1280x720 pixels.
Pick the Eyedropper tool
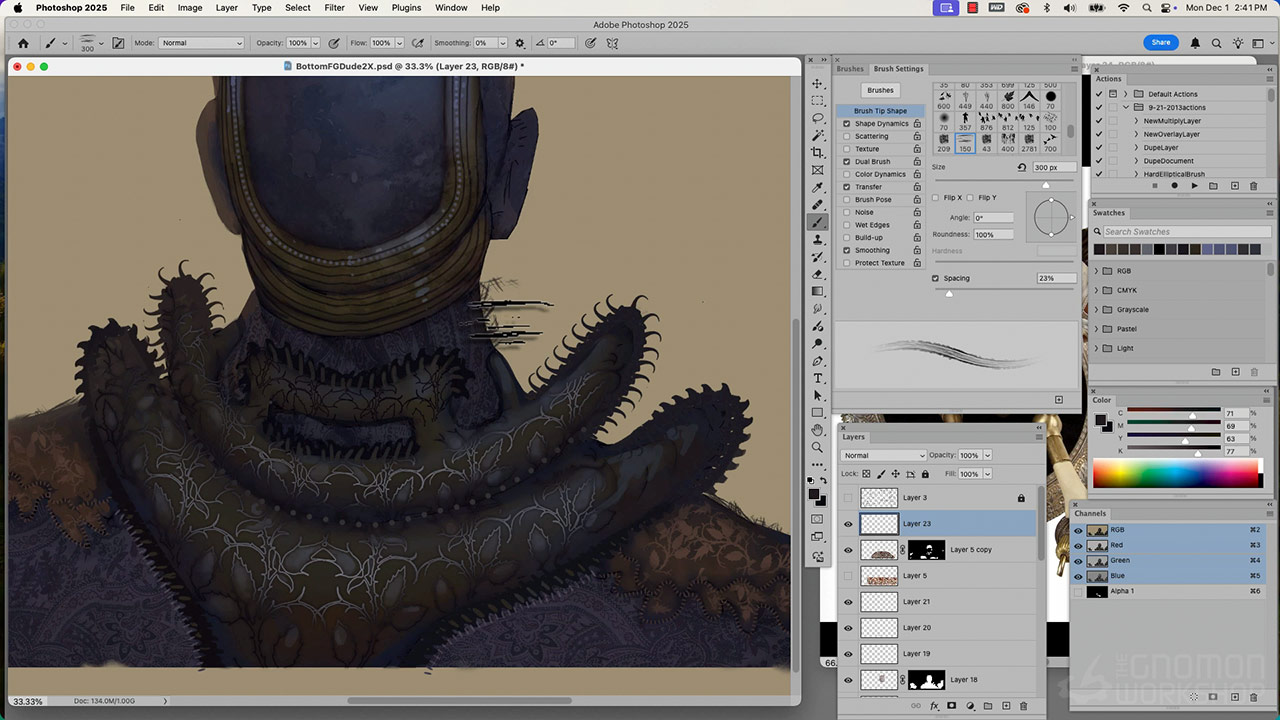click(818, 188)
